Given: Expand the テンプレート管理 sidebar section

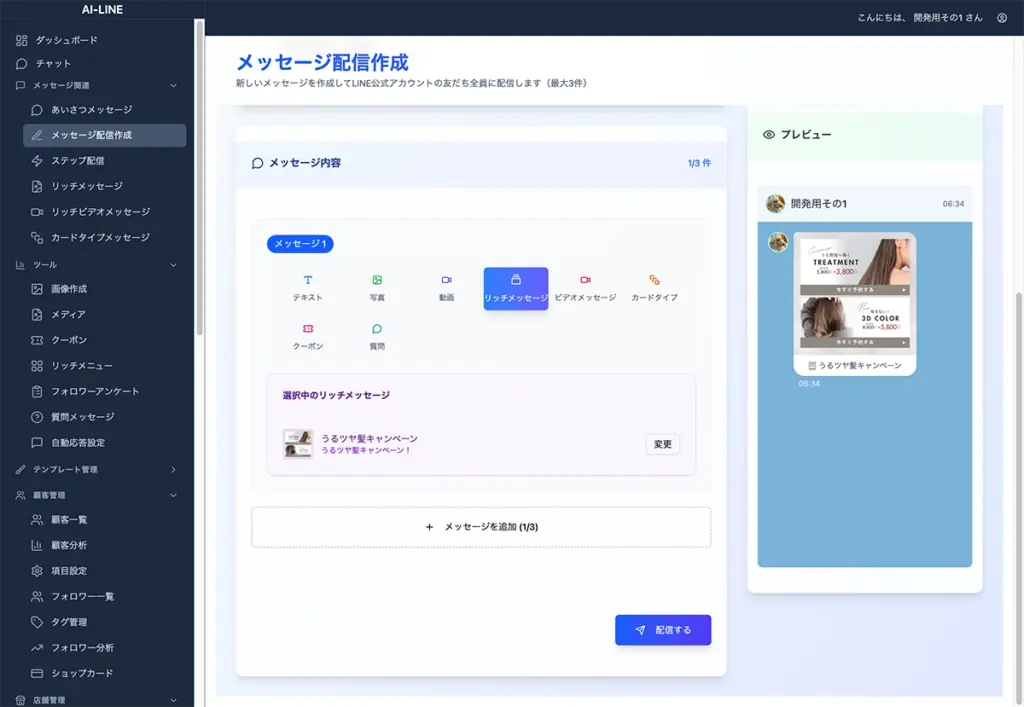Looking at the screenshot, I should pos(174,469).
